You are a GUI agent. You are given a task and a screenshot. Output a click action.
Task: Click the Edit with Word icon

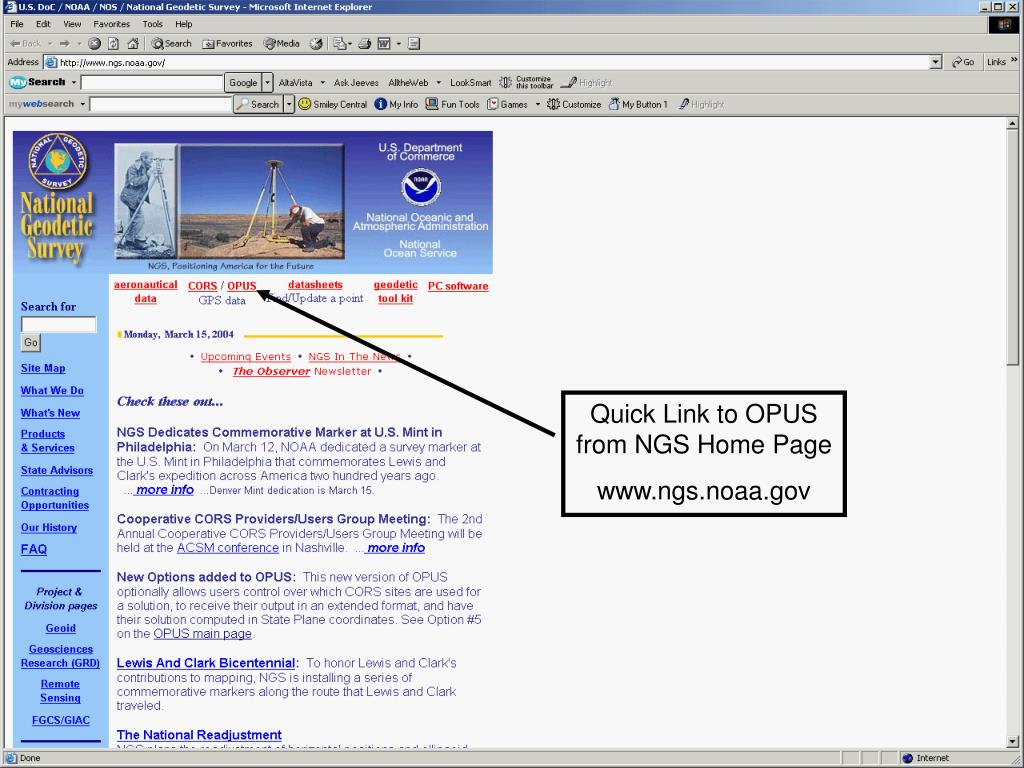tap(384, 44)
